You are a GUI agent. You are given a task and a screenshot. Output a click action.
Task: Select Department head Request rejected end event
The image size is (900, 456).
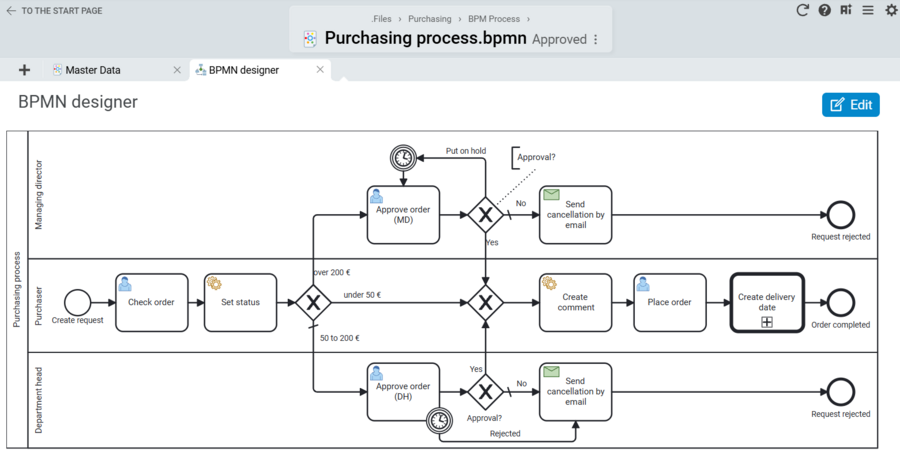pyautogui.click(x=841, y=392)
